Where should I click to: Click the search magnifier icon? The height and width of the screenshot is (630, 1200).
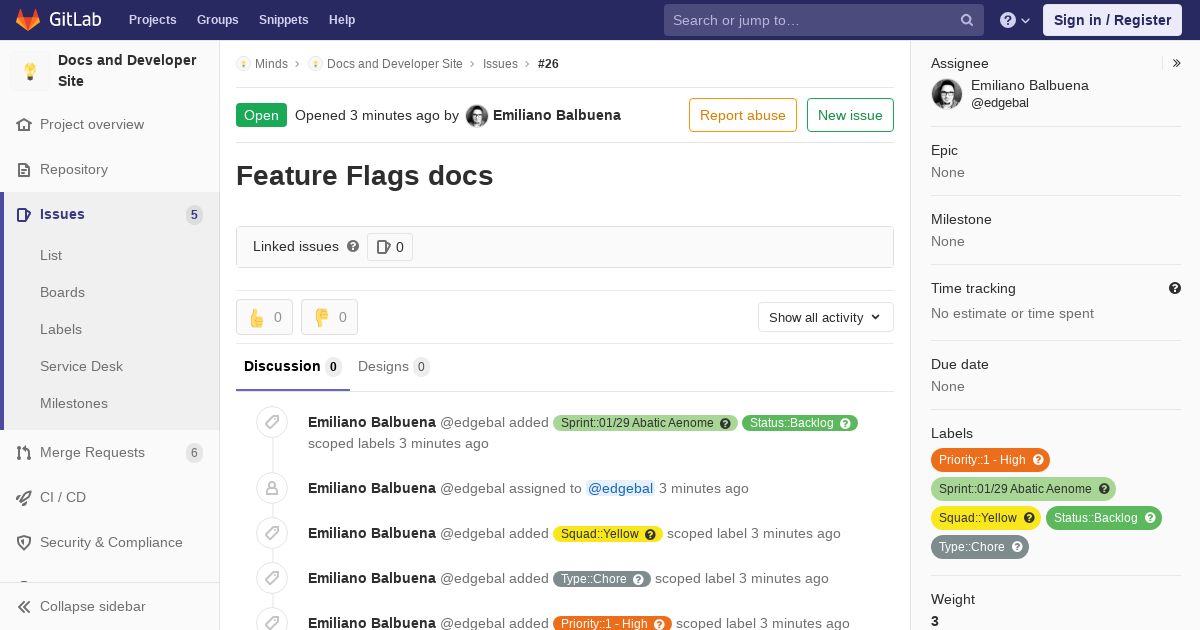pos(967,20)
